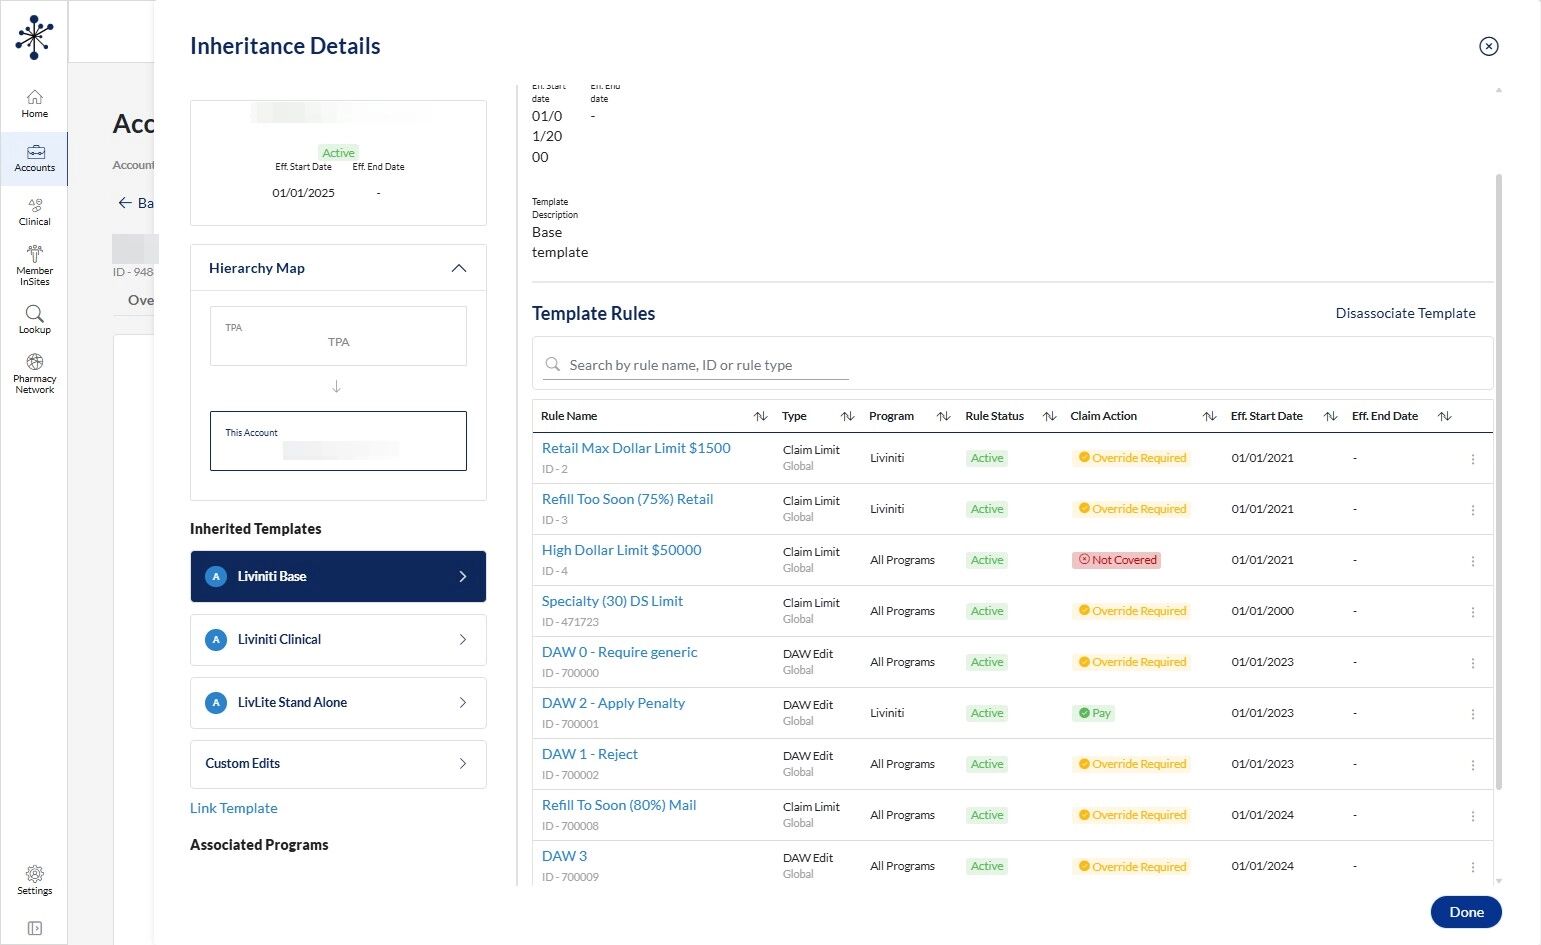Screen dimensions: 1541x945
Task: Open Settings gear in sidebar
Action: (x=34, y=880)
